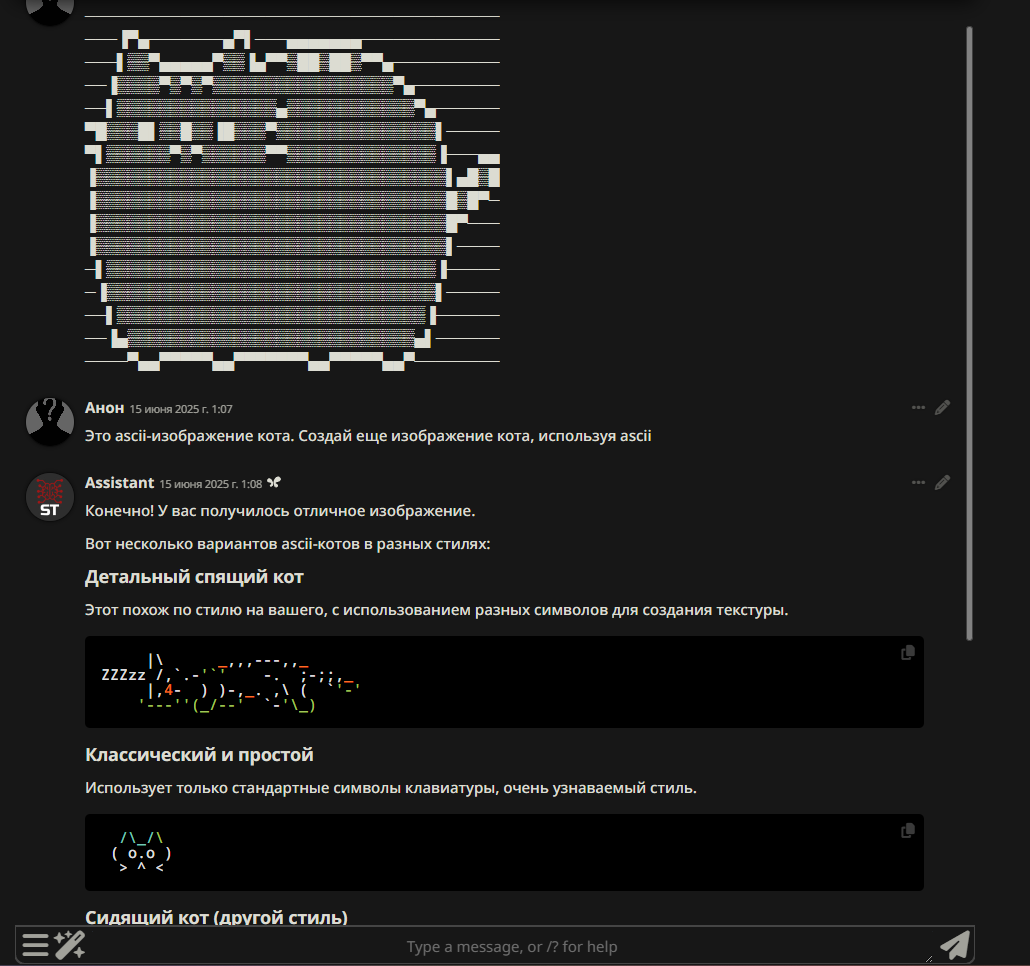The width and height of the screenshot is (1030, 966).
Task: Click the Детальный спящий кот heading
Action: coord(194,577)
